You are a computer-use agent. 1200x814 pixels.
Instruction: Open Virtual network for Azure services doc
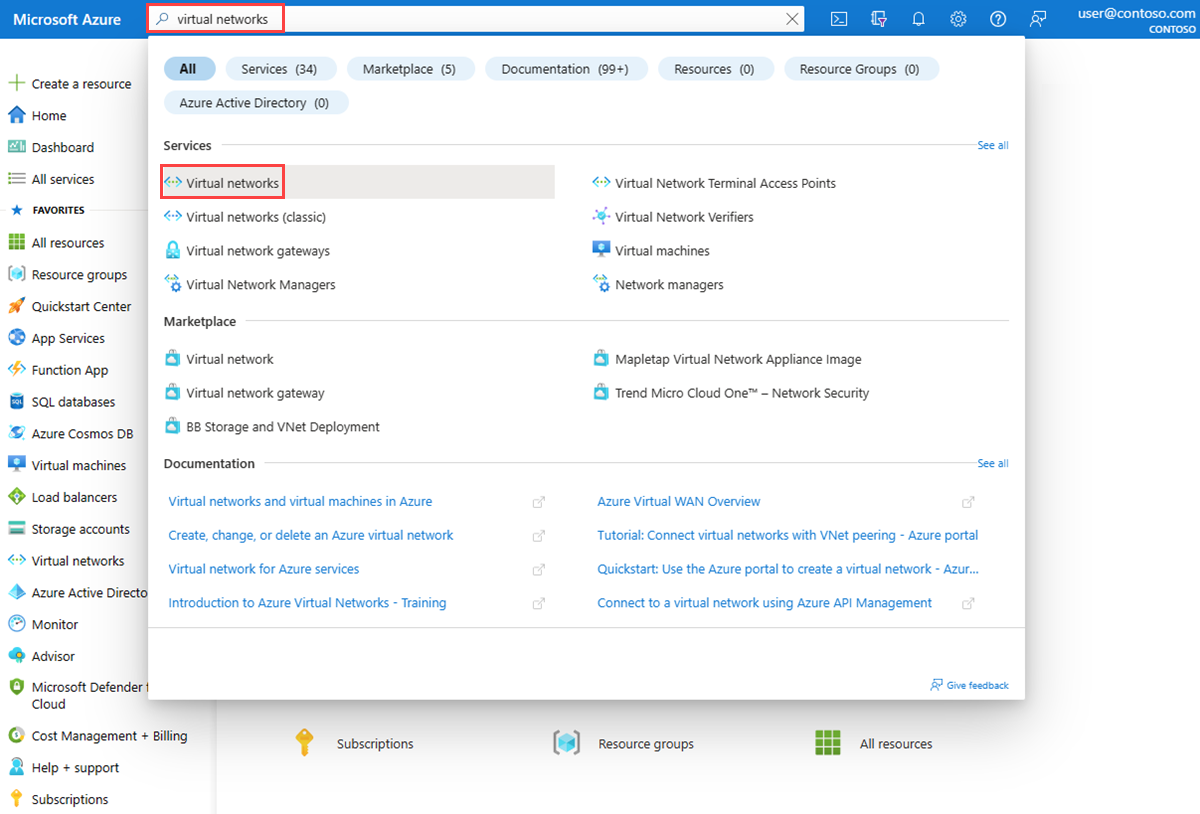pyautogui.click(x=264, y=569)
